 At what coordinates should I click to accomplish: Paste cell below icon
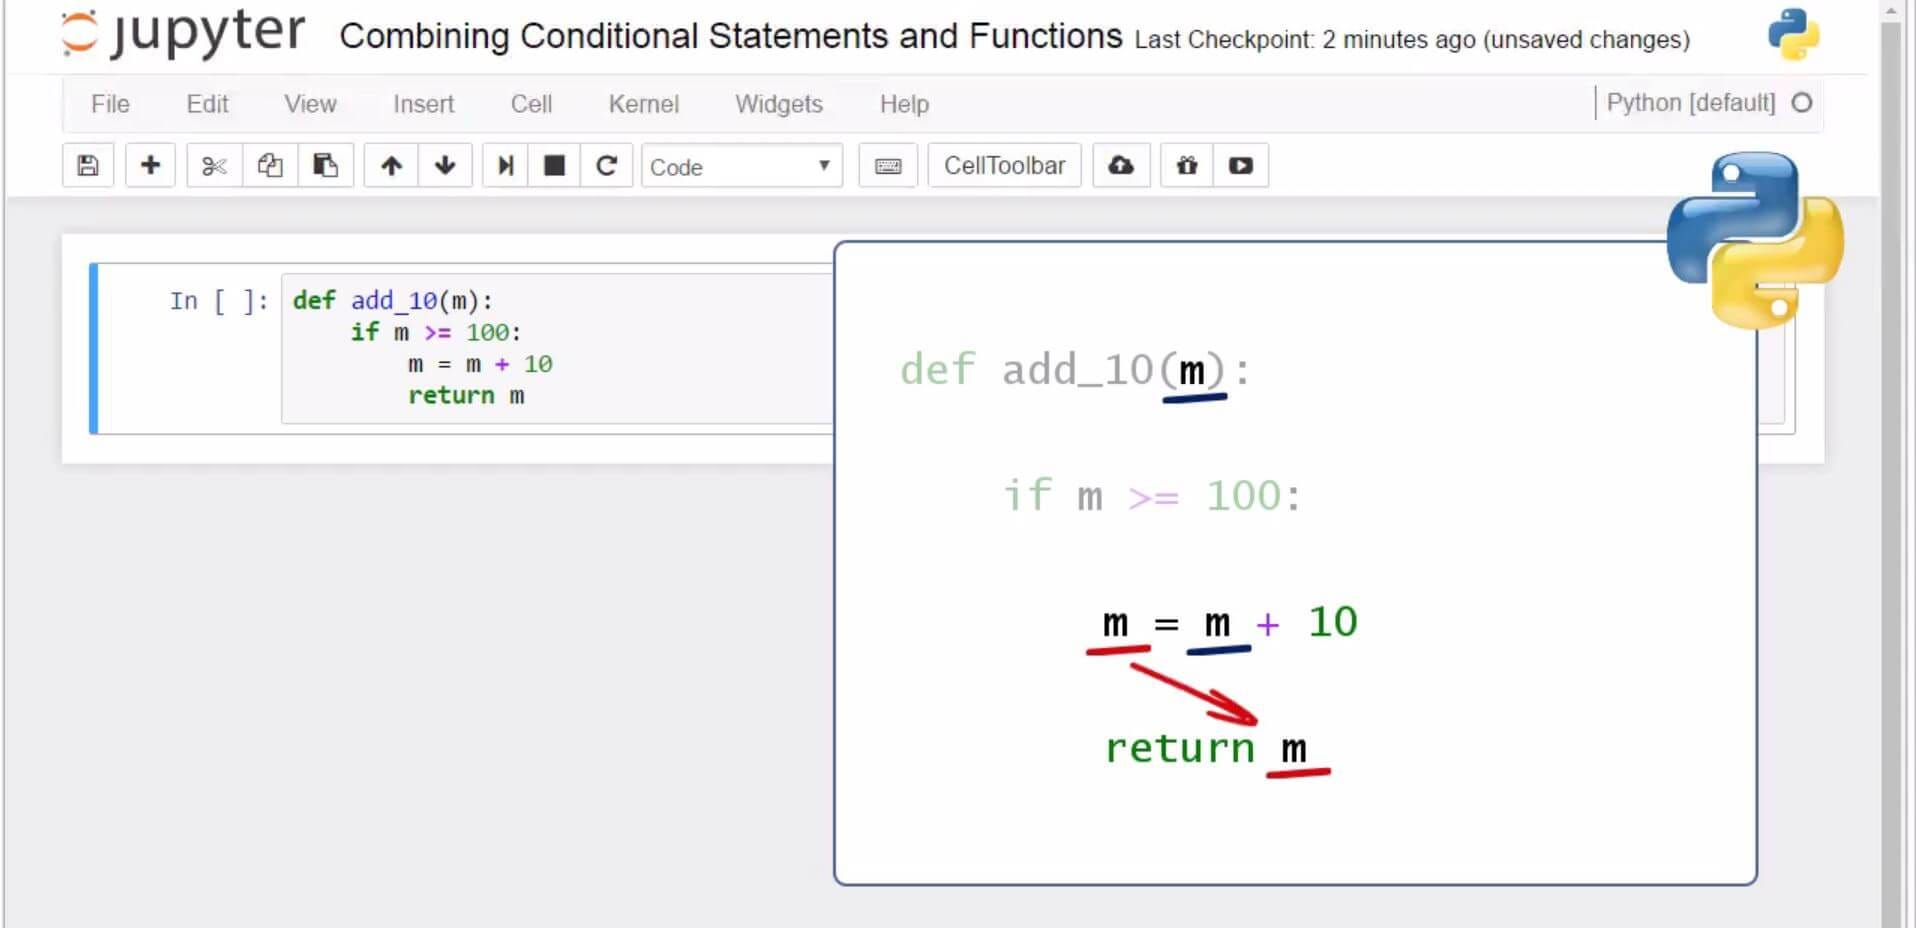[x=325, y=166]
